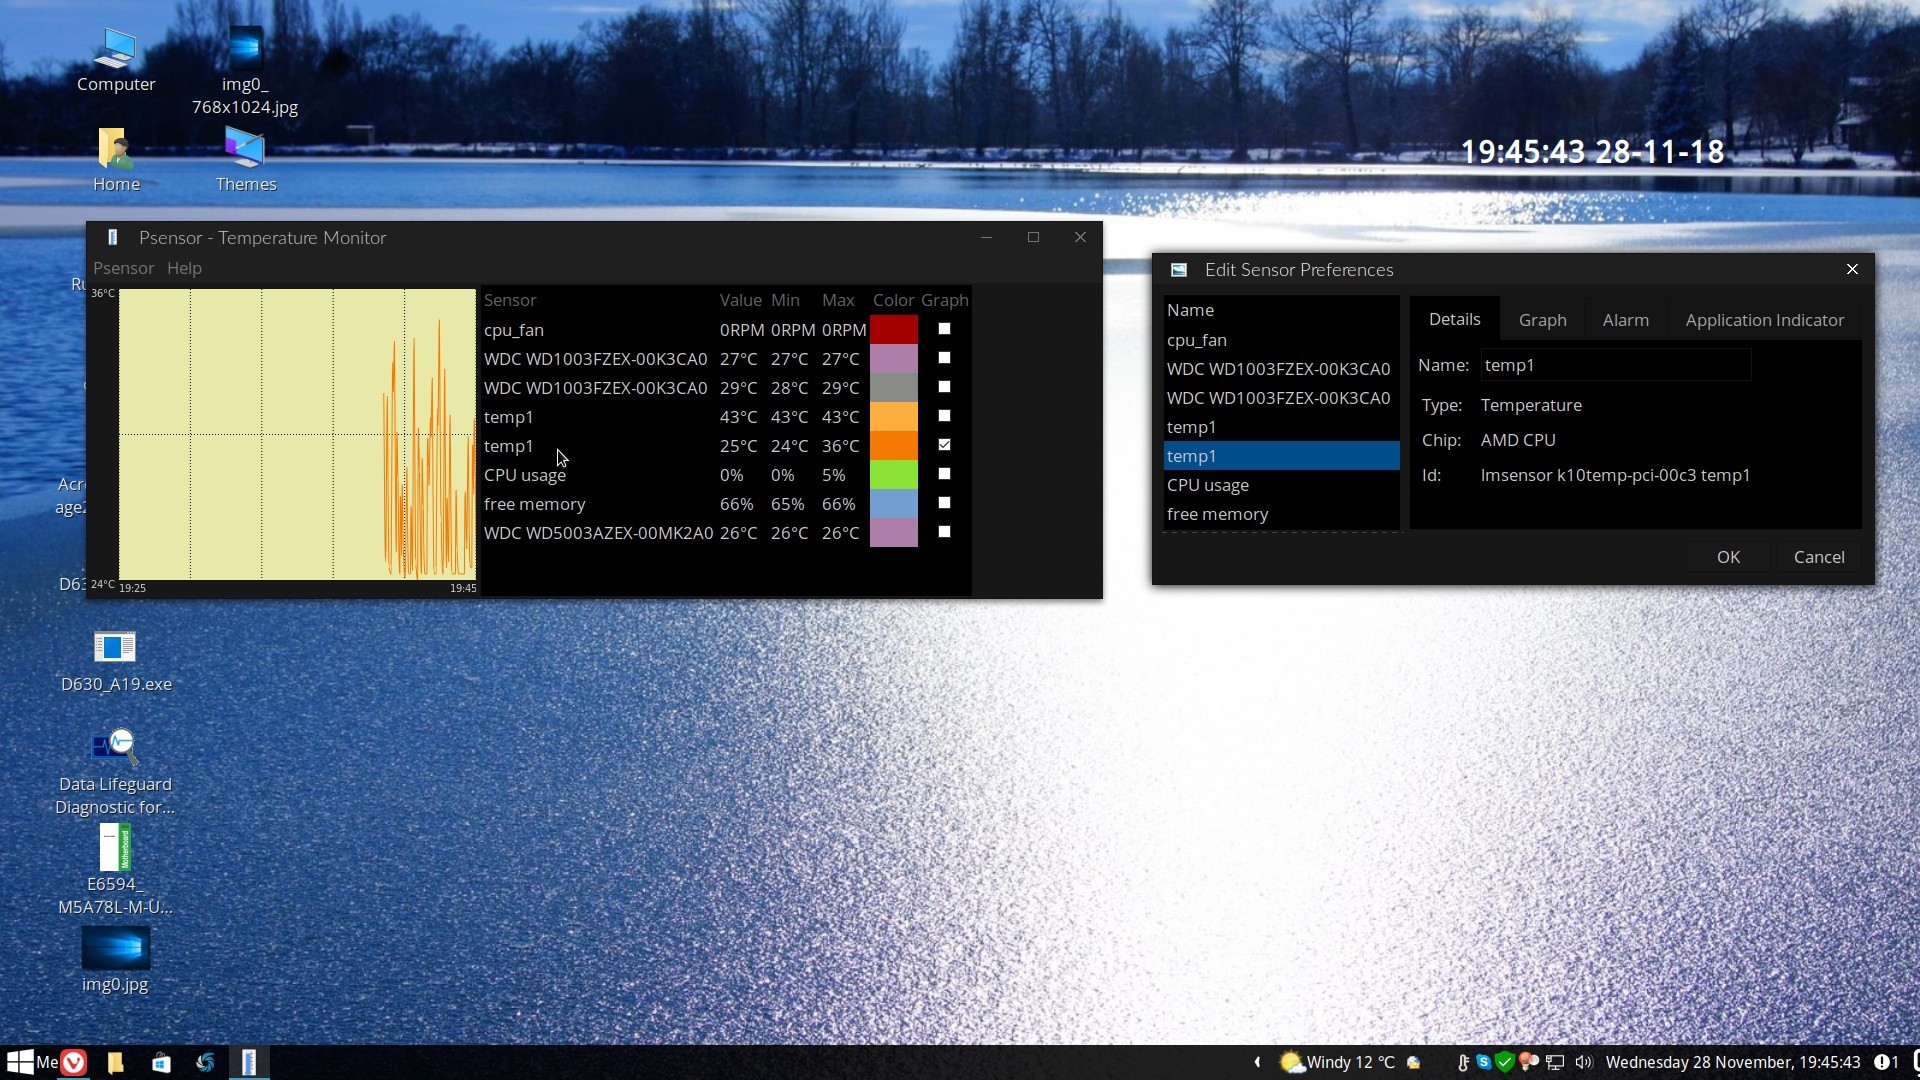This screenshot has width=1920, height=1080.
Task: Enable graph checkbox for cpu_fan
Action: coord(944,329)
